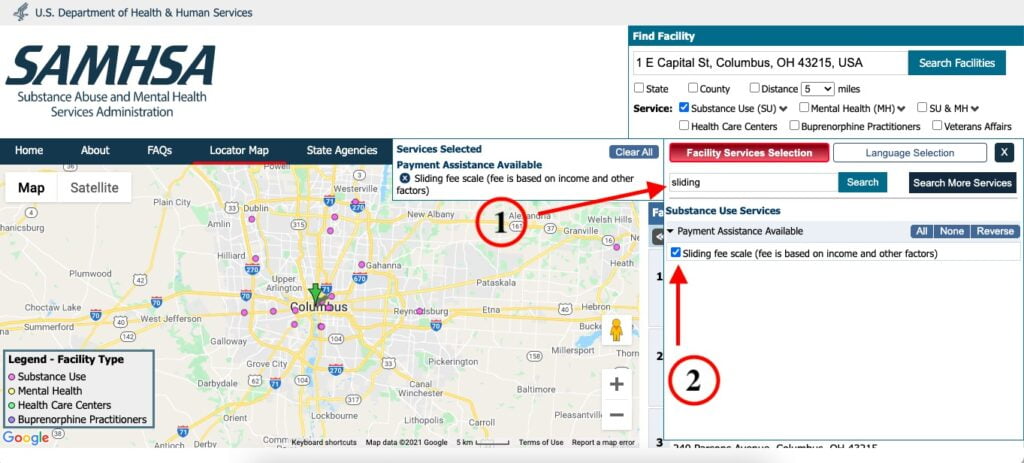Remove Sliding fee scale with the x icon

point(405,178)
